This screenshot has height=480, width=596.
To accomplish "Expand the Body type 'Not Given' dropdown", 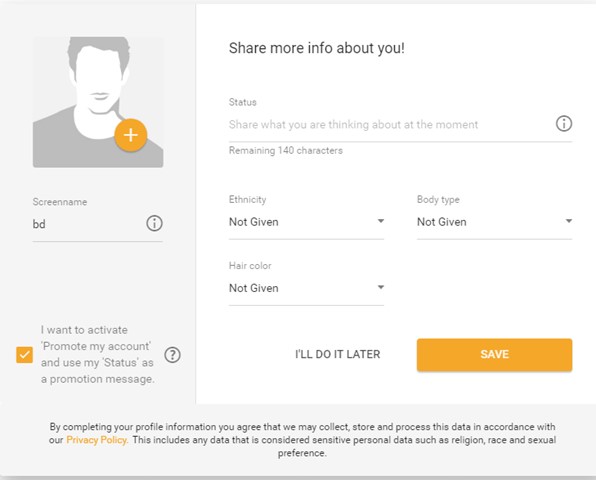I will (x=495, y=222).
